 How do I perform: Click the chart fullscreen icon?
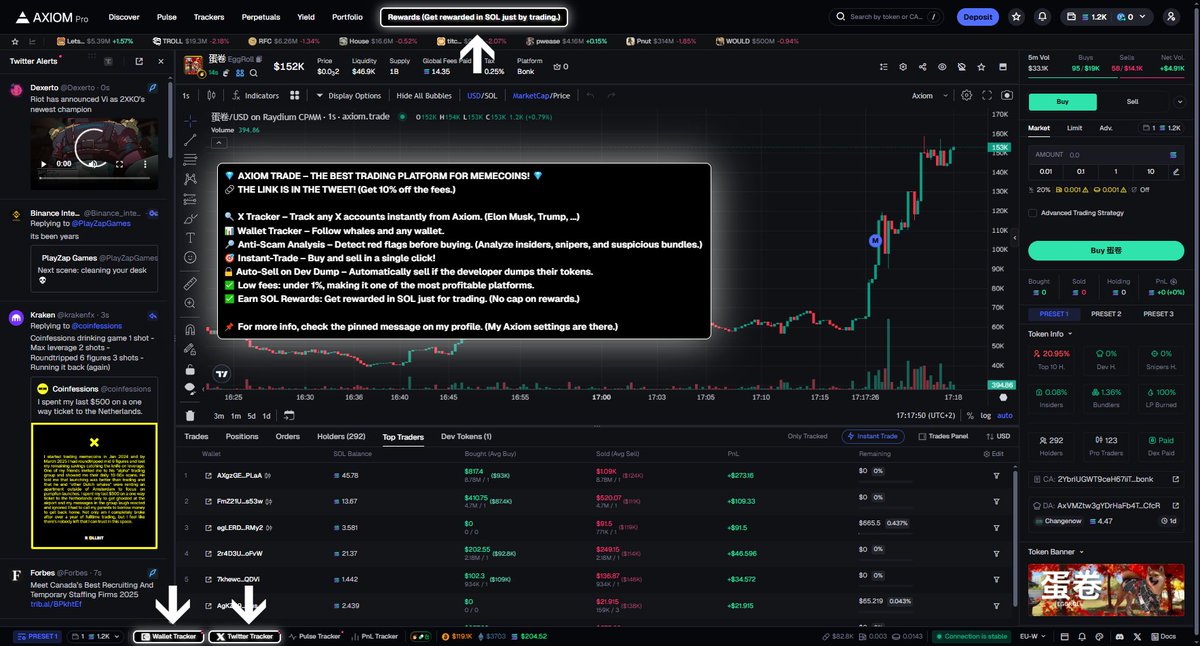point(987,95)
